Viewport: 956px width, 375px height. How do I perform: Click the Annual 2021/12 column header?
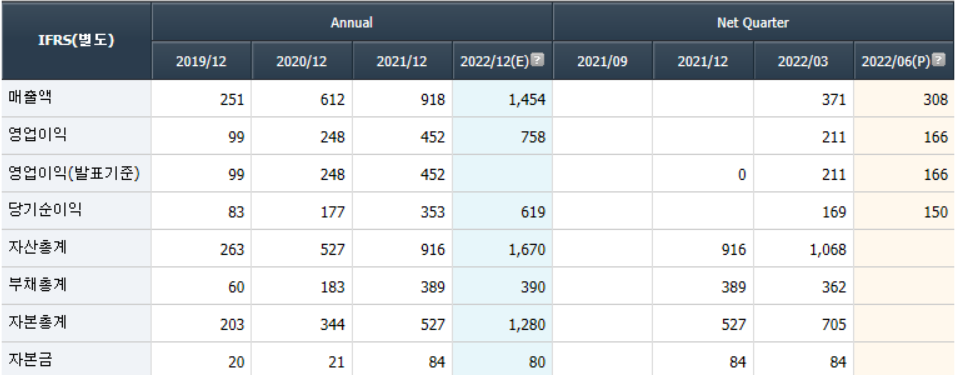[402, 62]
